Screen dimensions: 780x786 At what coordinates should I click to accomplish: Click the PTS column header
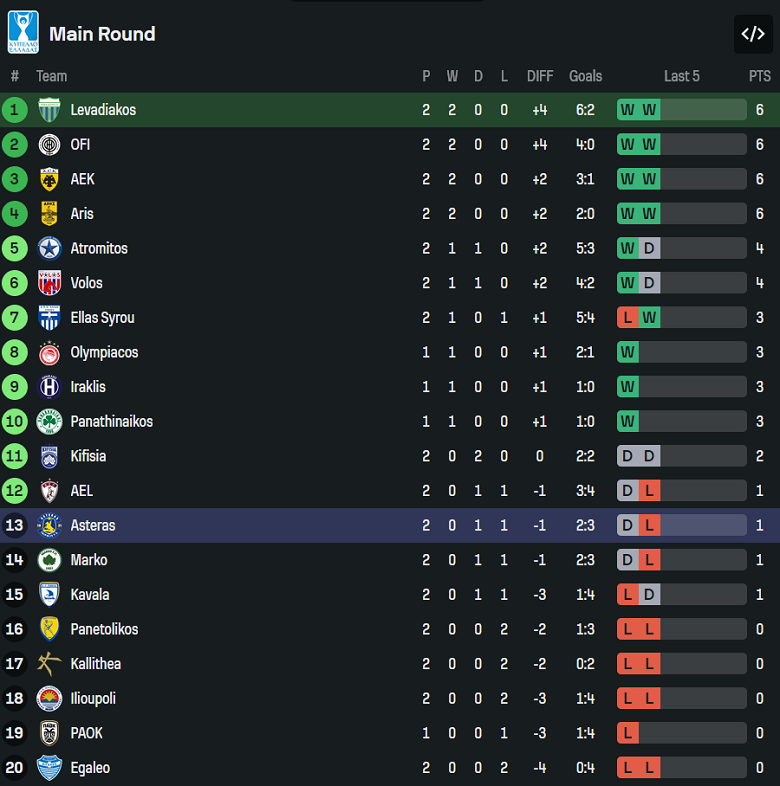tap(759, 76)
